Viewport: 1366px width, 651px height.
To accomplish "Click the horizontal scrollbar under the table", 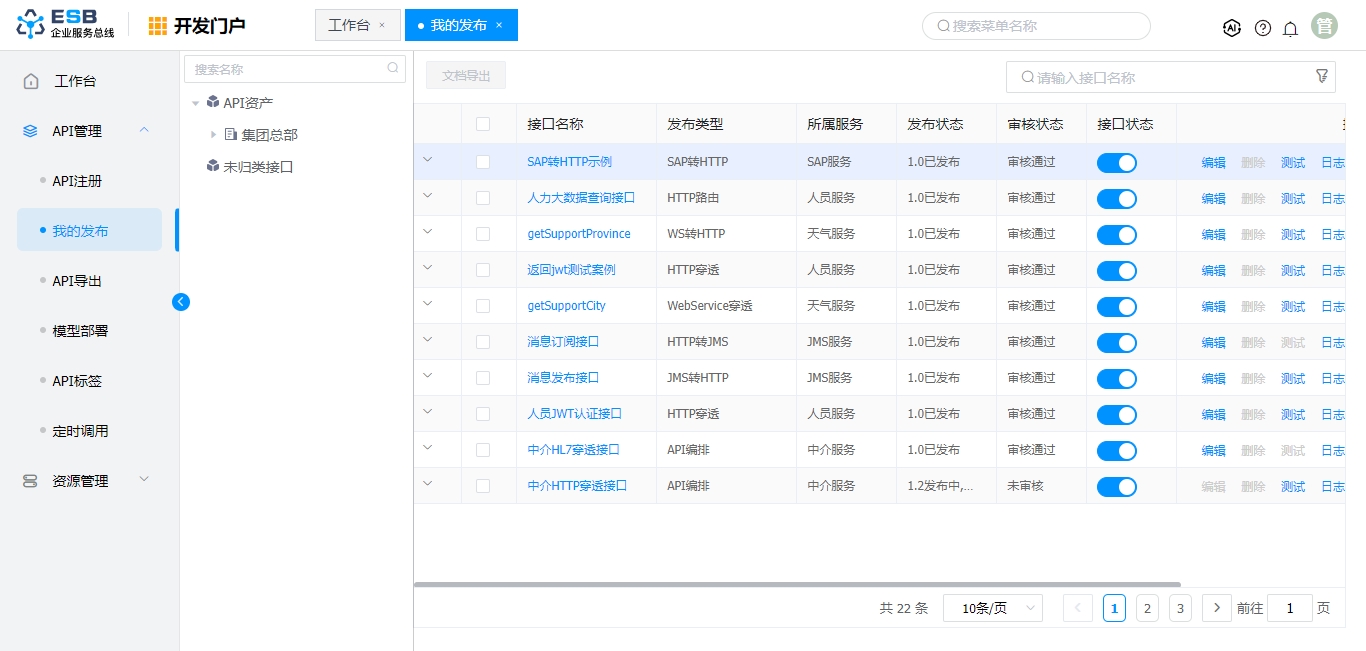I will tap(797, 584).
